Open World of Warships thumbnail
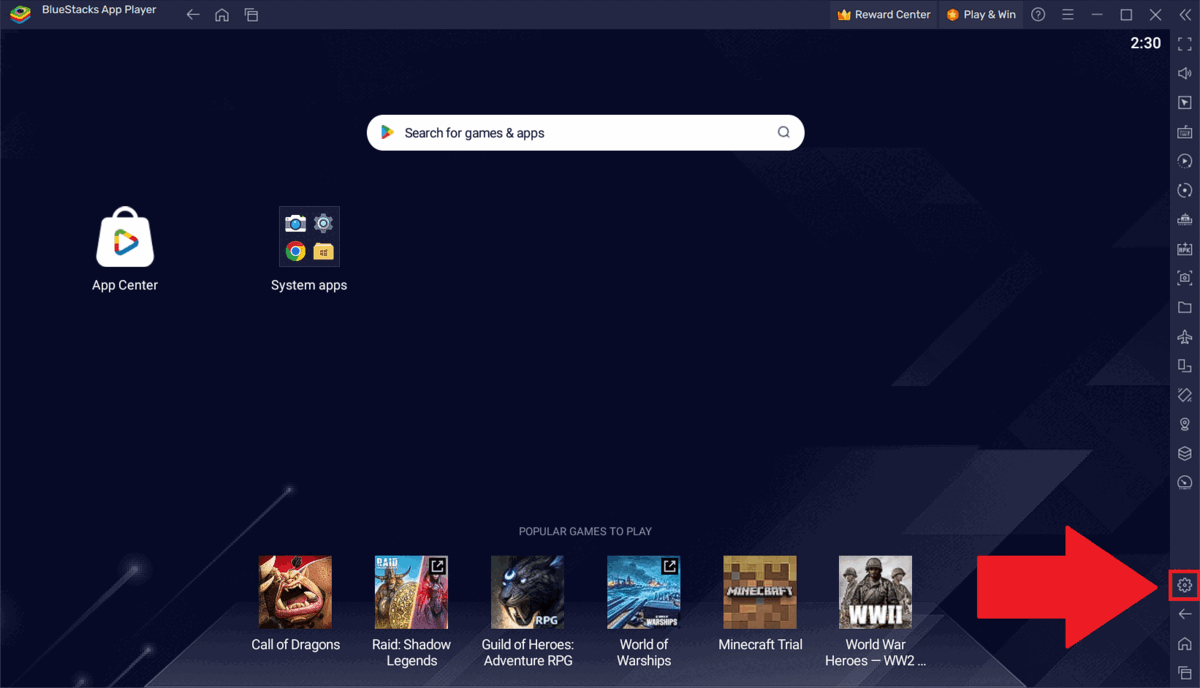The height and width of the screenshot is (688, 1200). point(643,592)
